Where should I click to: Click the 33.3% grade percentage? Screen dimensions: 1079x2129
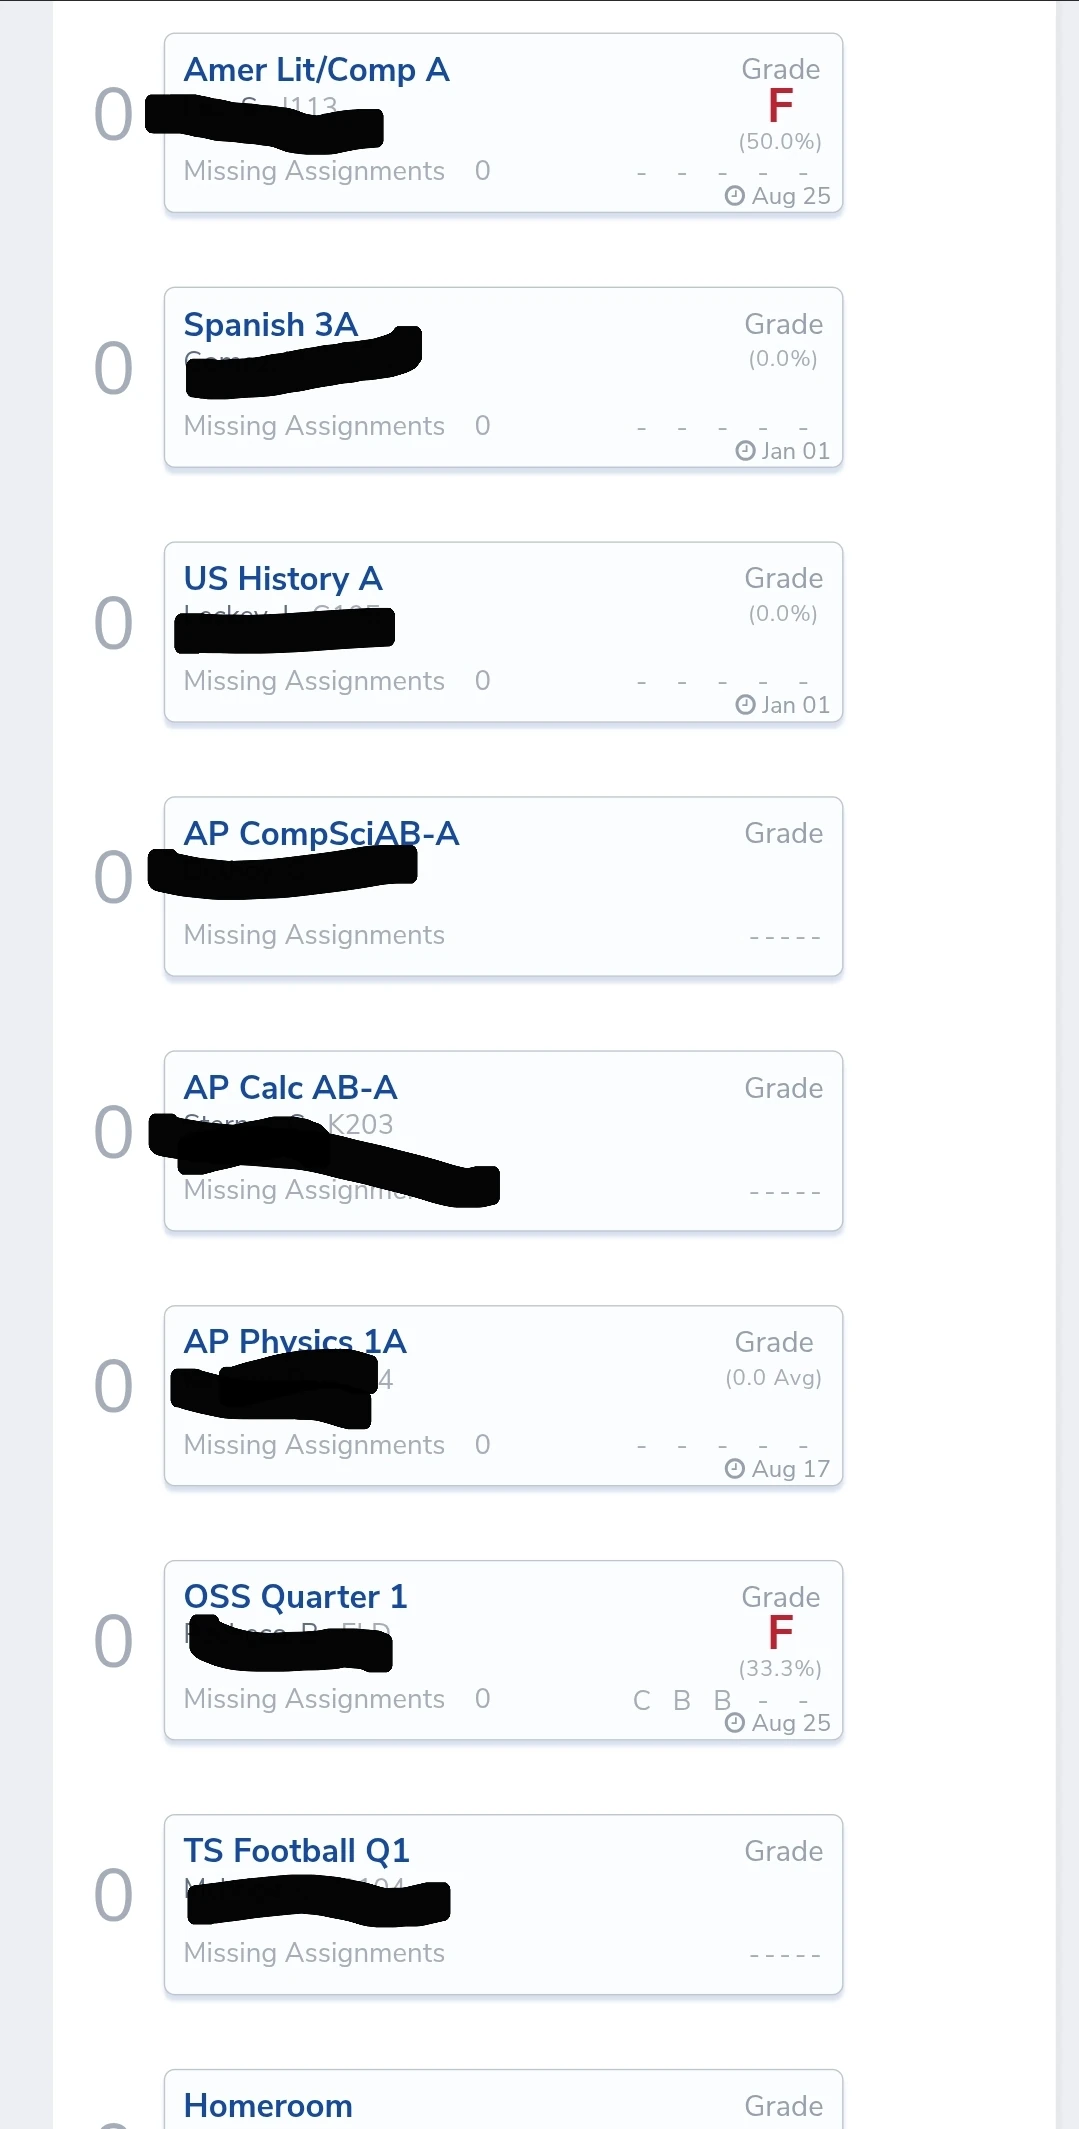coord(780,1669)
